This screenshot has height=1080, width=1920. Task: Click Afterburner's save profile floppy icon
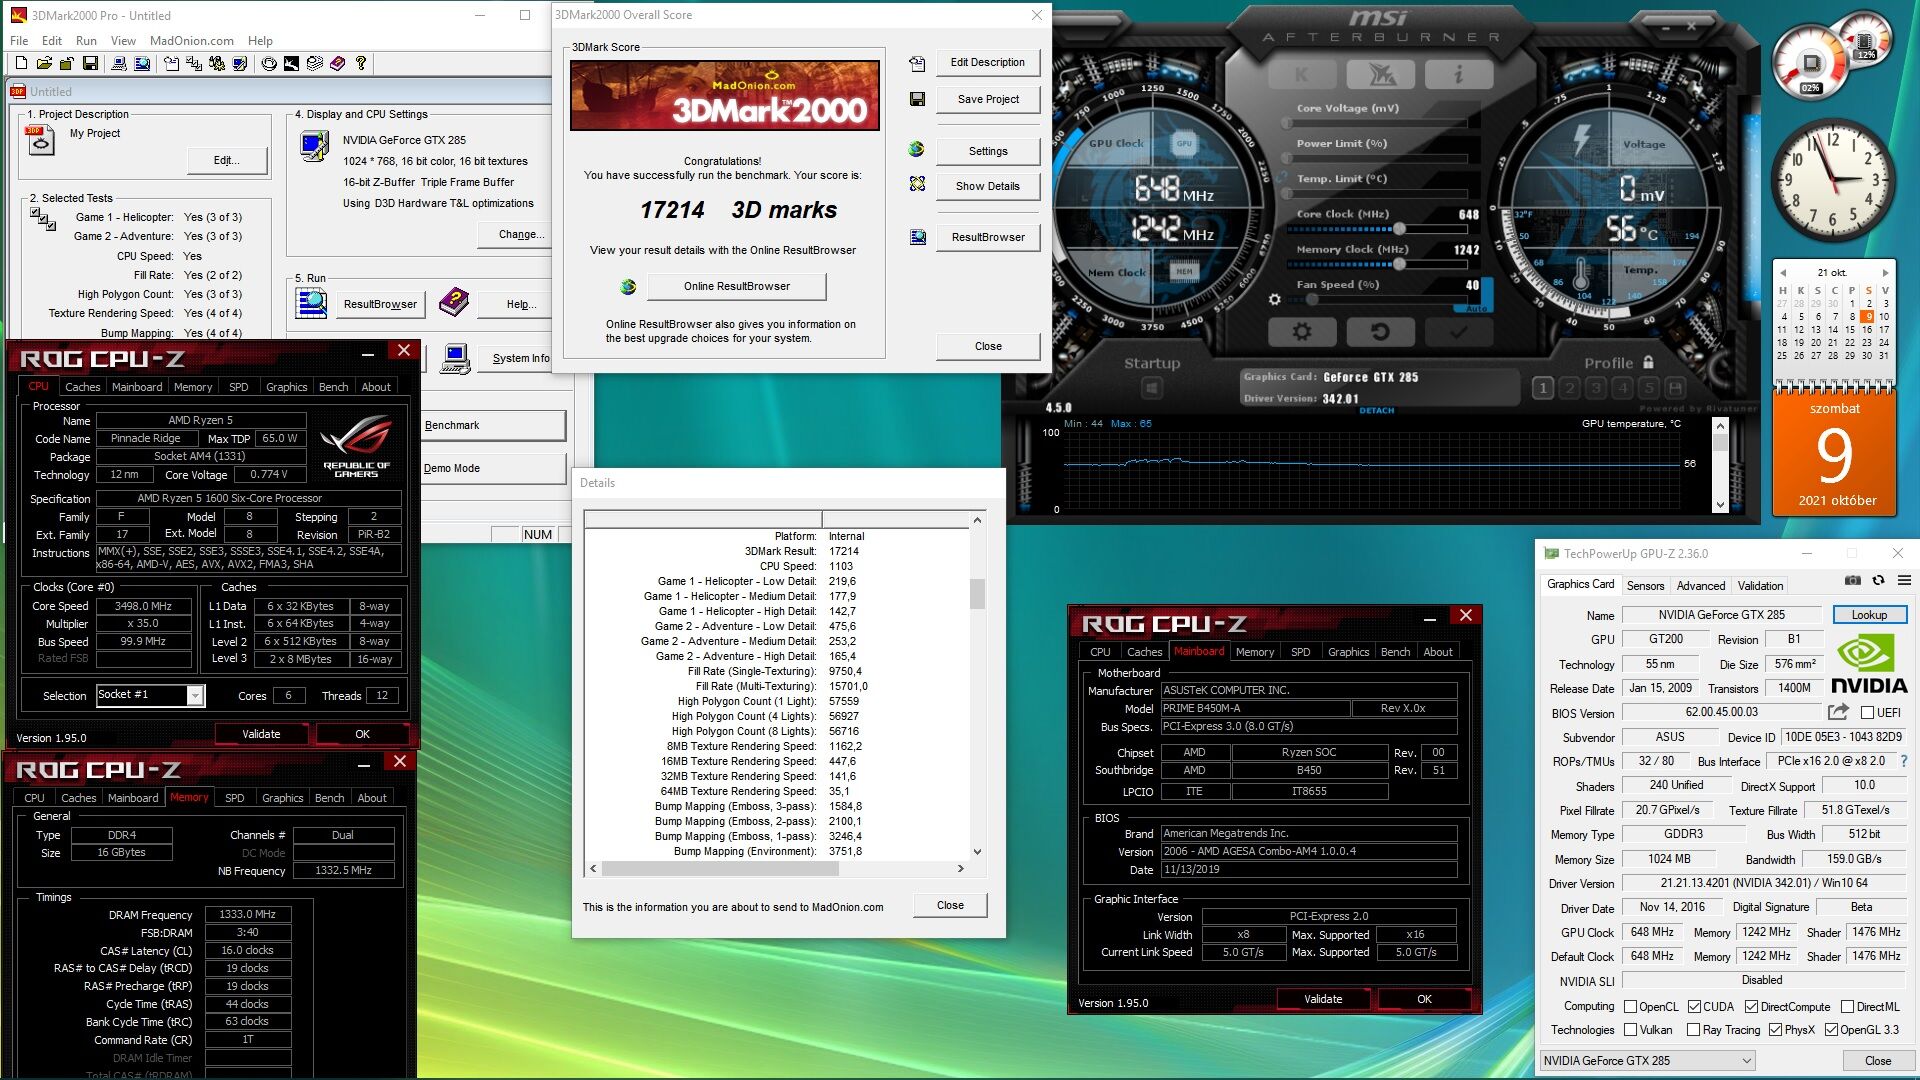pos(1676,388)
